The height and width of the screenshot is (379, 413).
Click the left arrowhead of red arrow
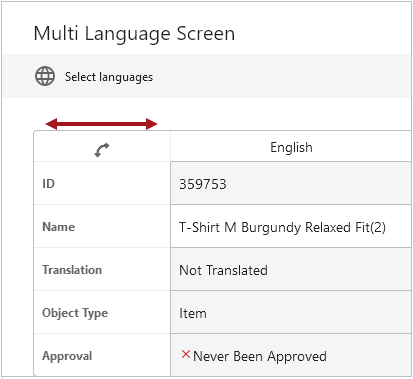pos(52,124)
